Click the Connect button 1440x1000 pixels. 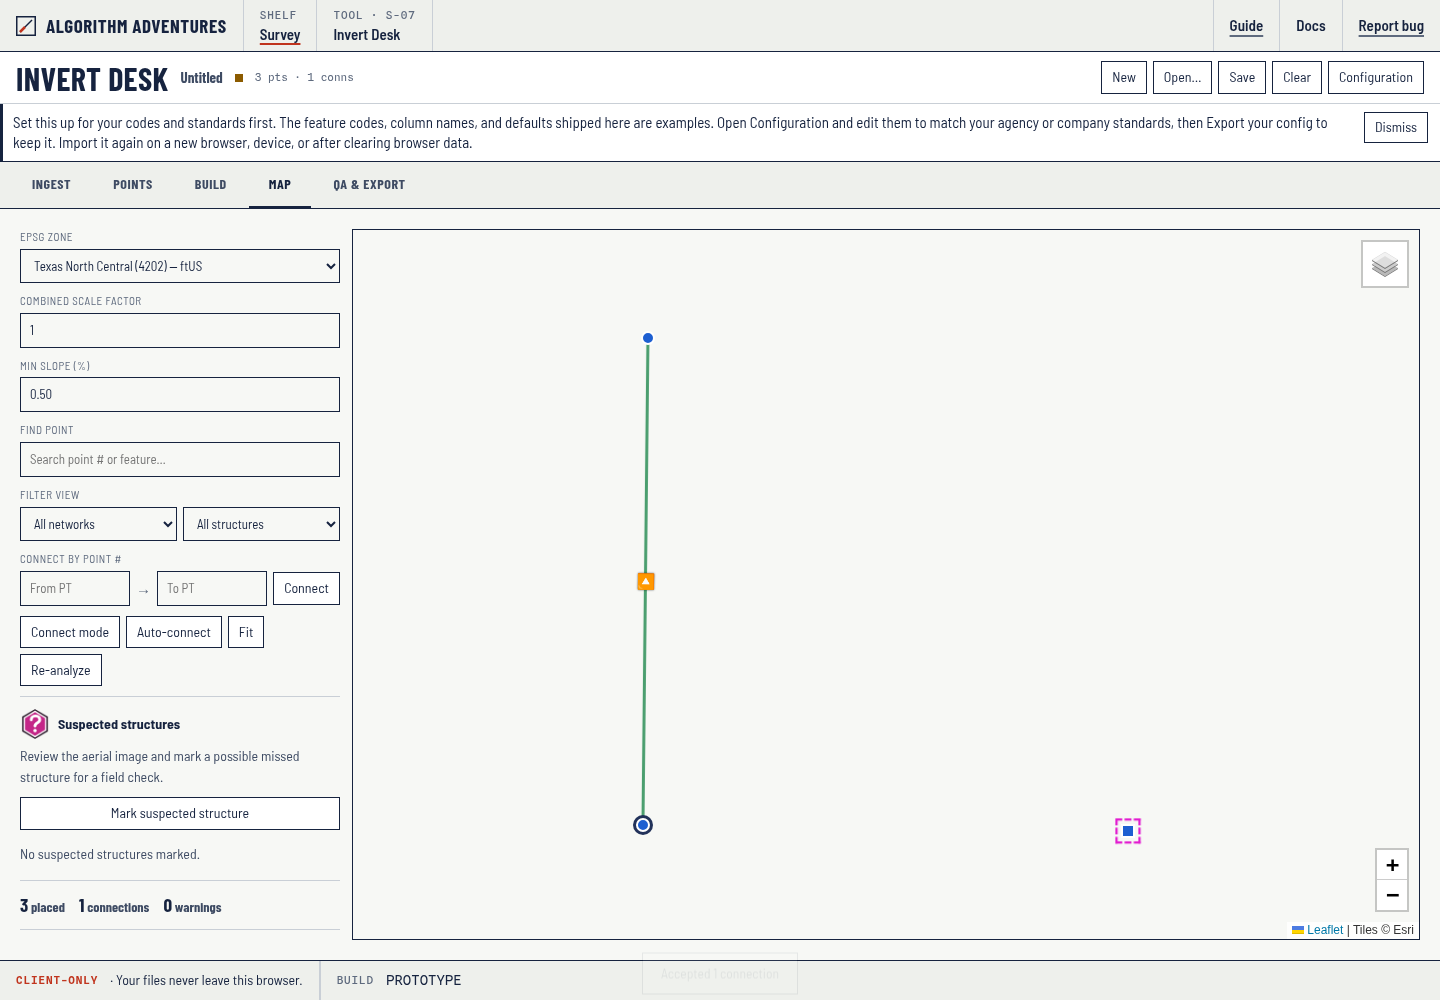click(x=306, y=588)
